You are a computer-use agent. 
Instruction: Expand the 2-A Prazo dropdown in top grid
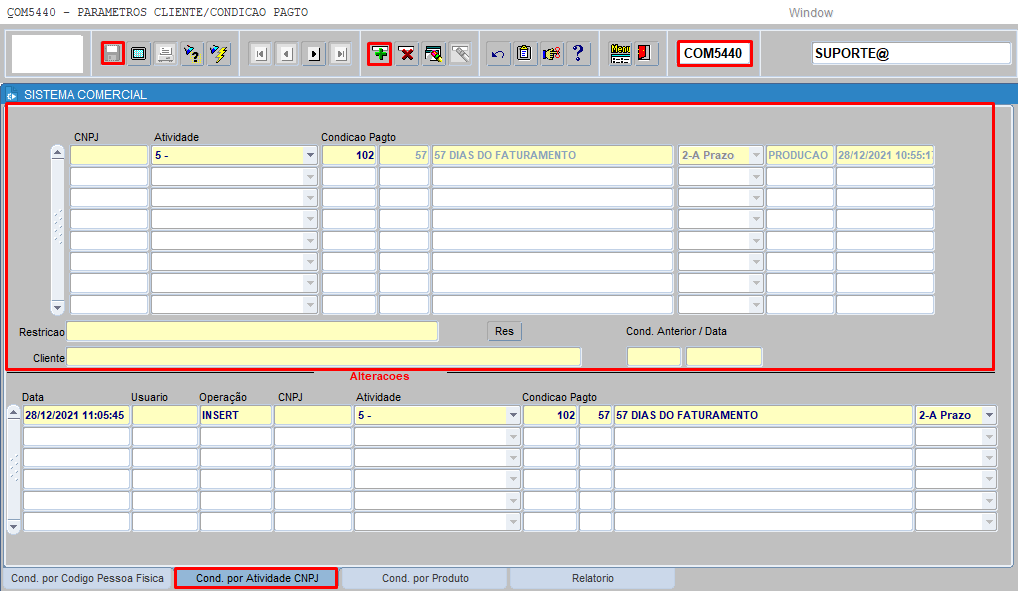[756, 156]
